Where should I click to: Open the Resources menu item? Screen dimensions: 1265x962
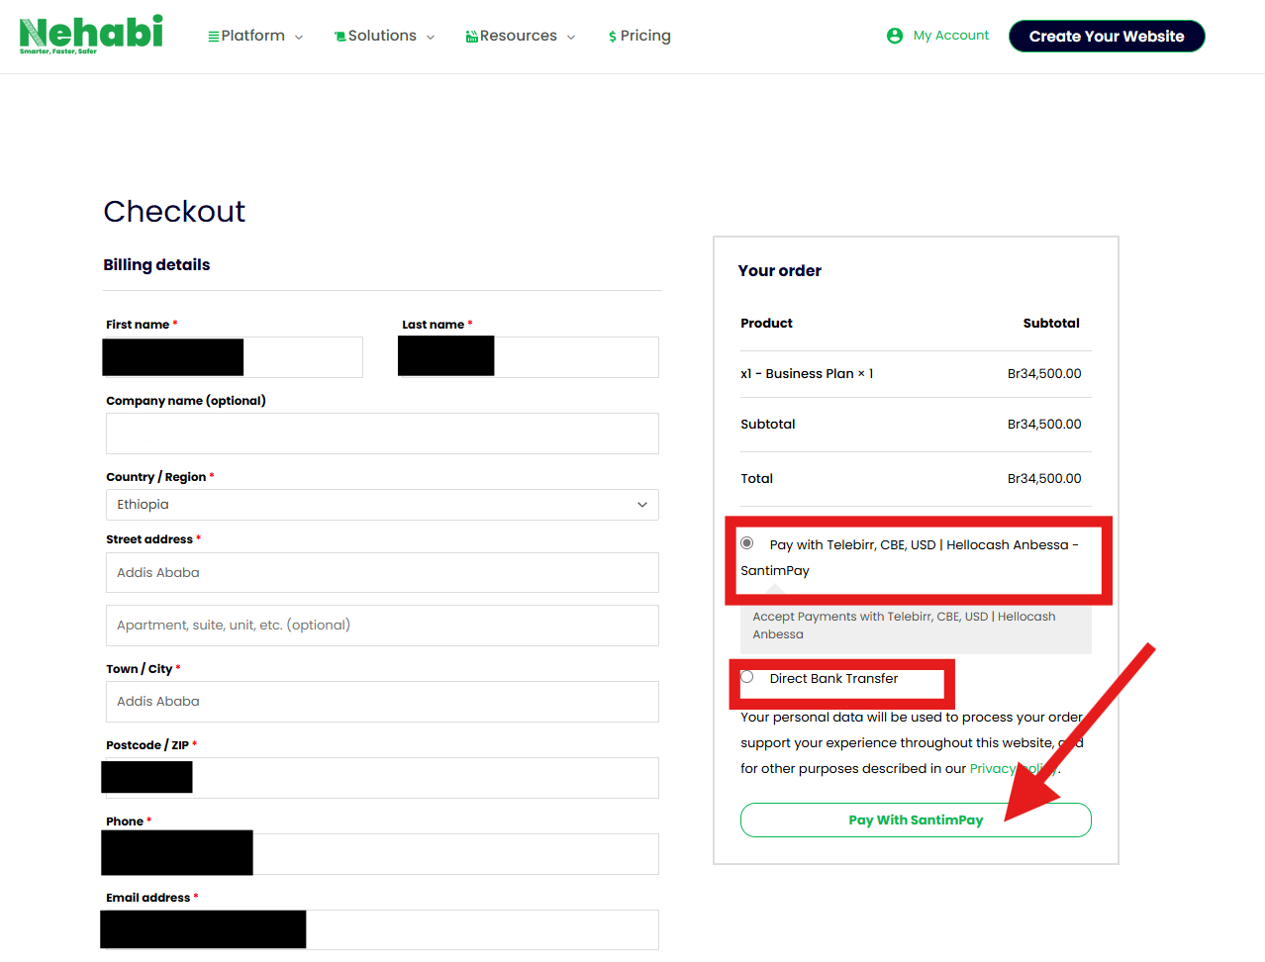tap(518, 36)
